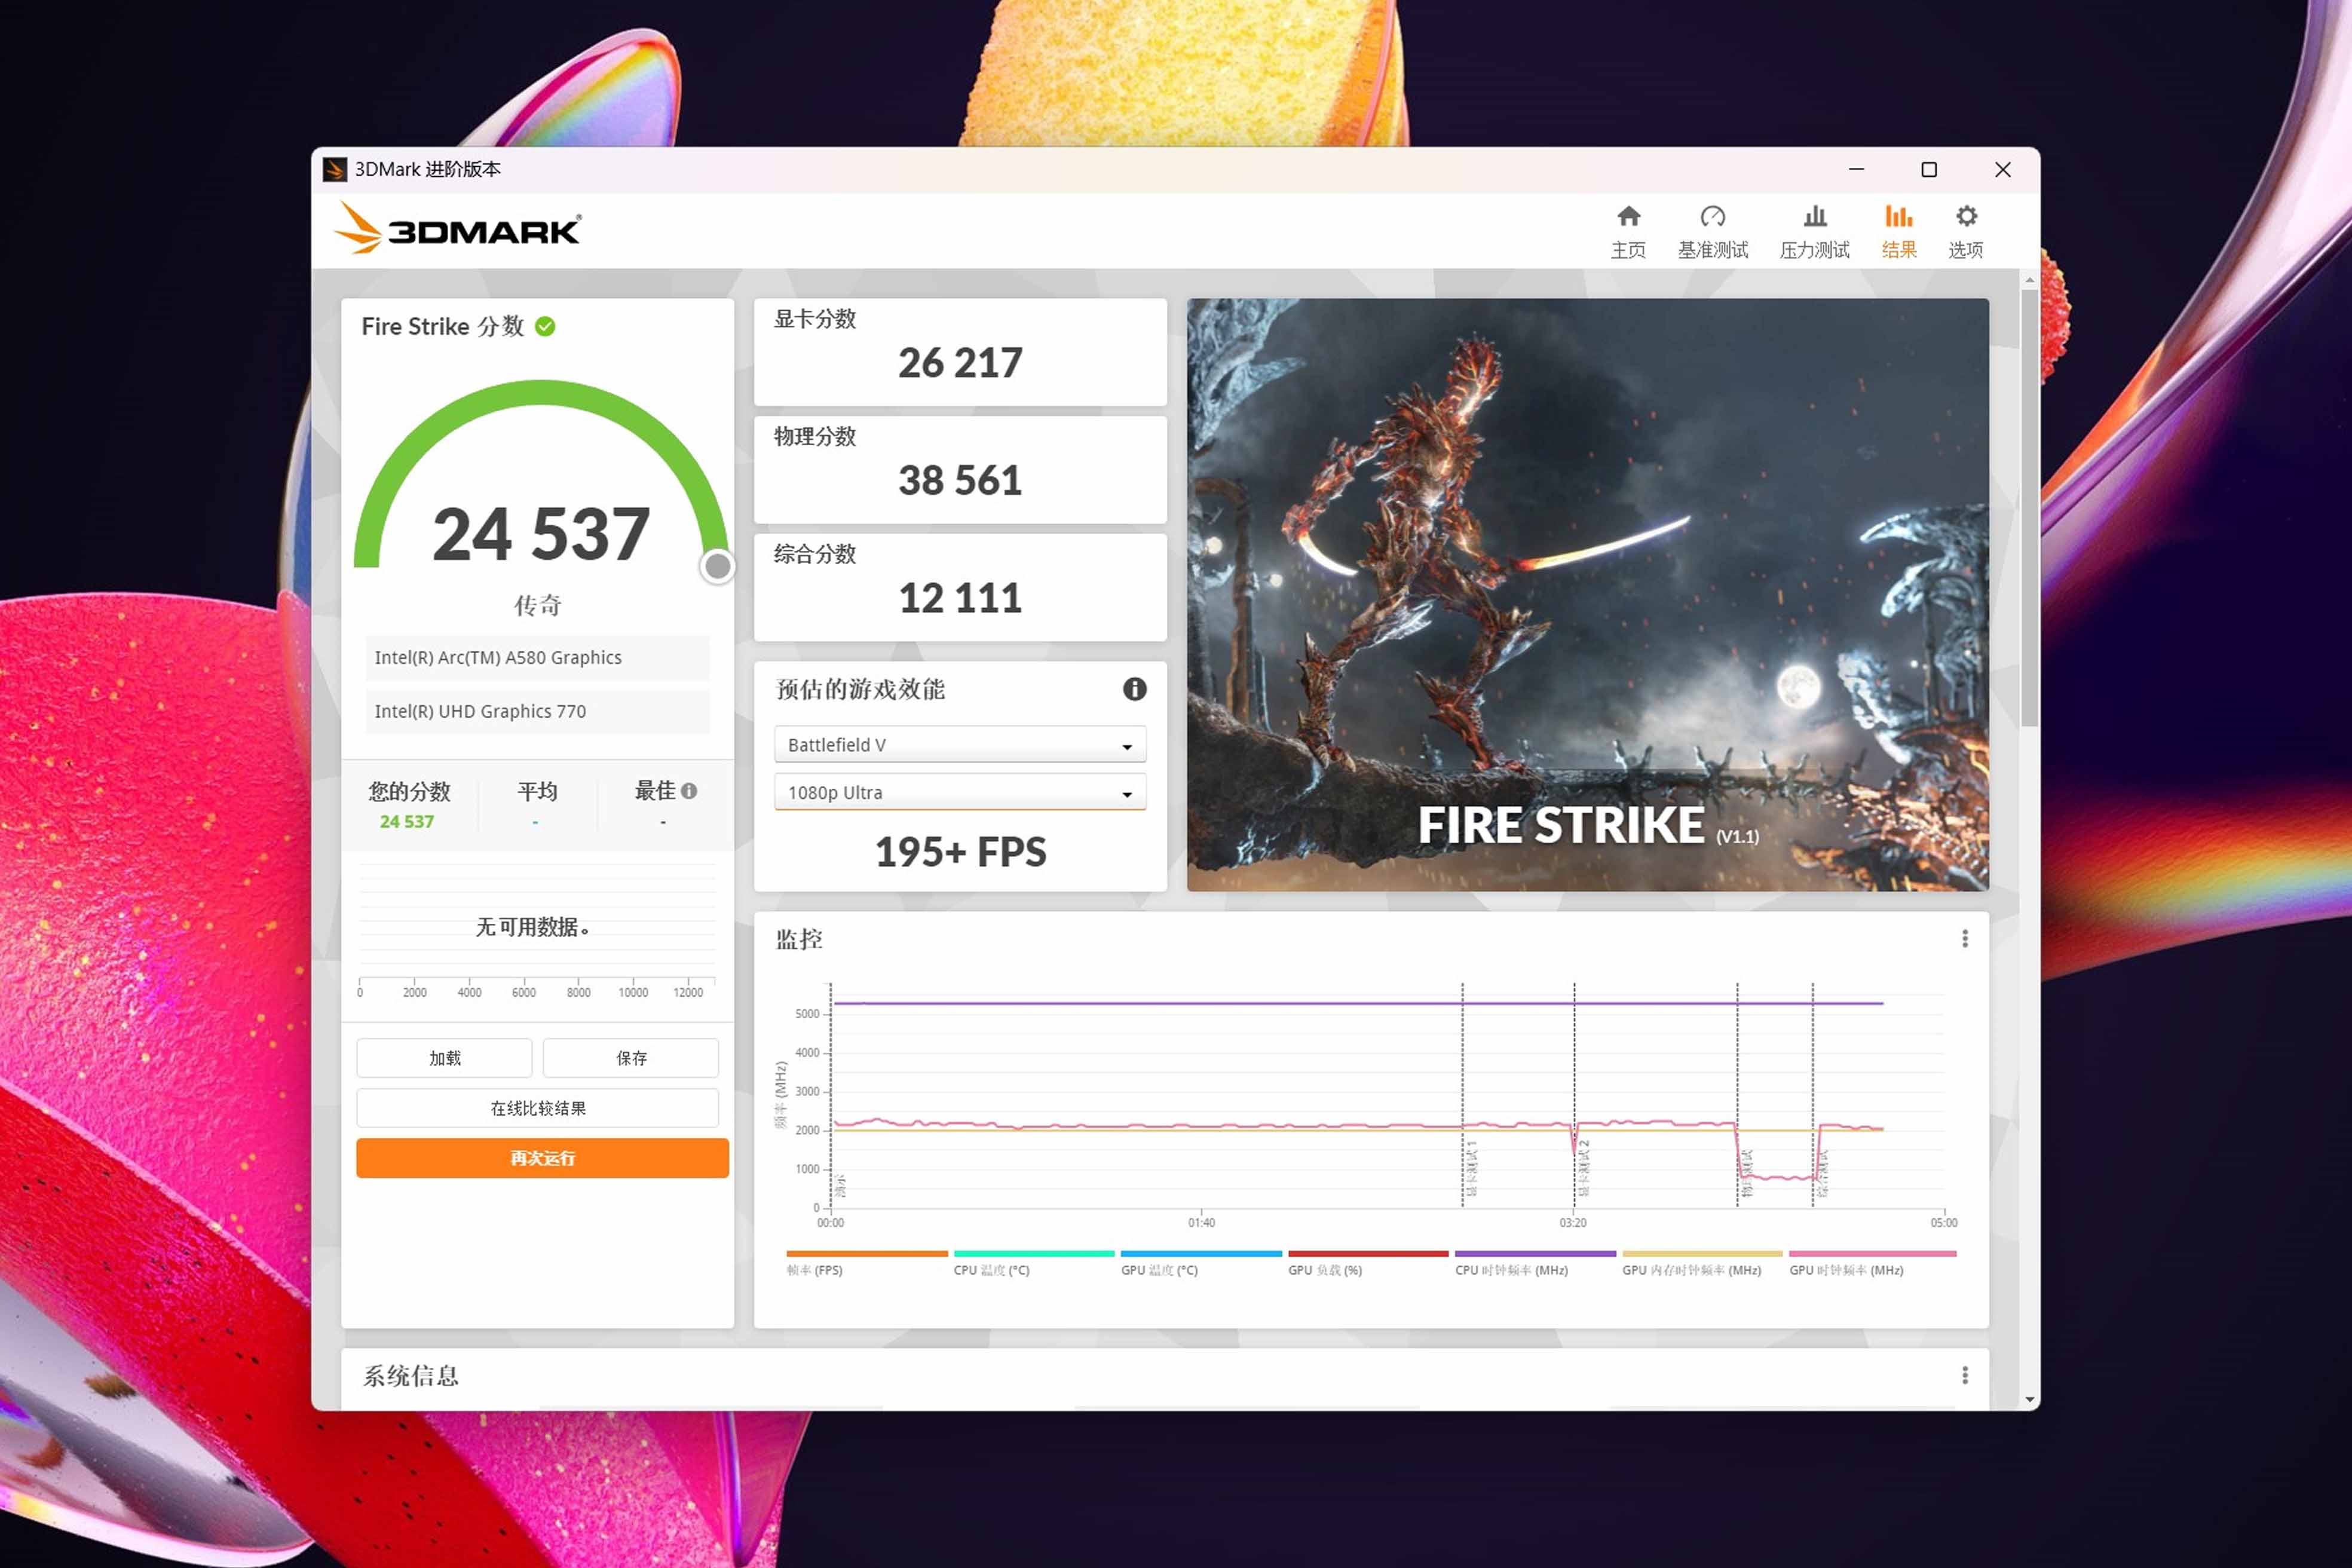Screen dimensions: 2352x1568
Task: Click the green validation check icon
Action: [x=545, y=326]
